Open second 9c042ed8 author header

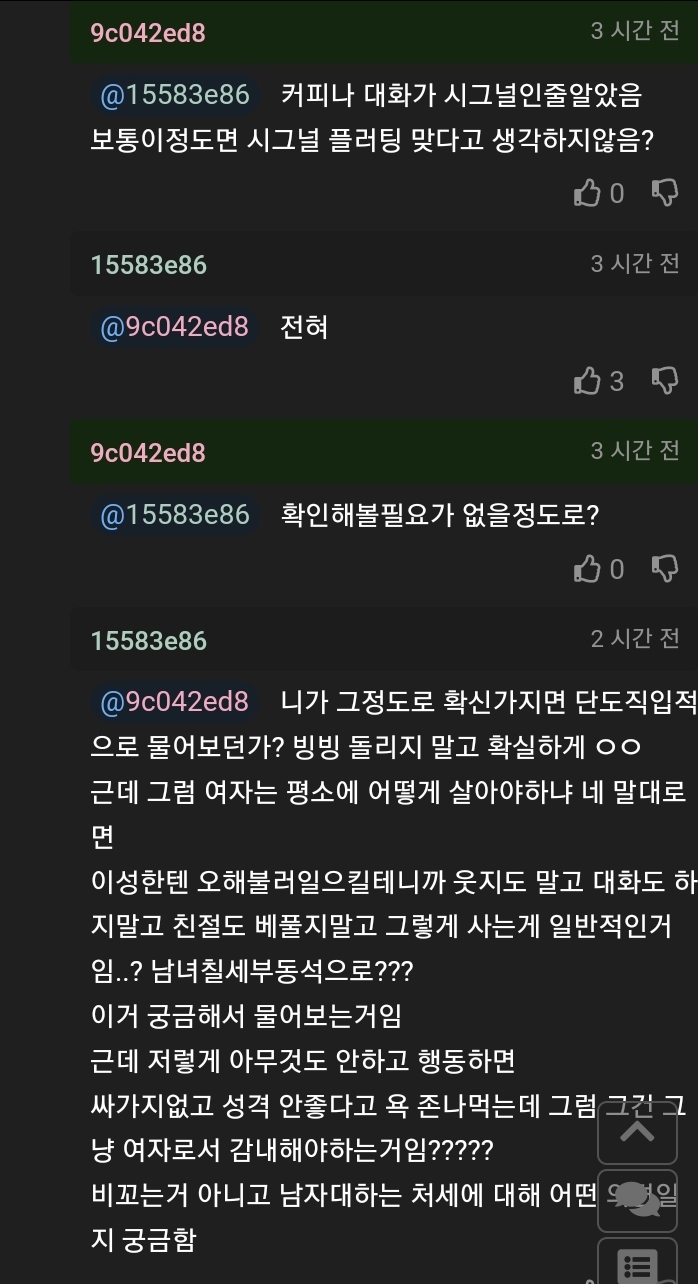148,453
